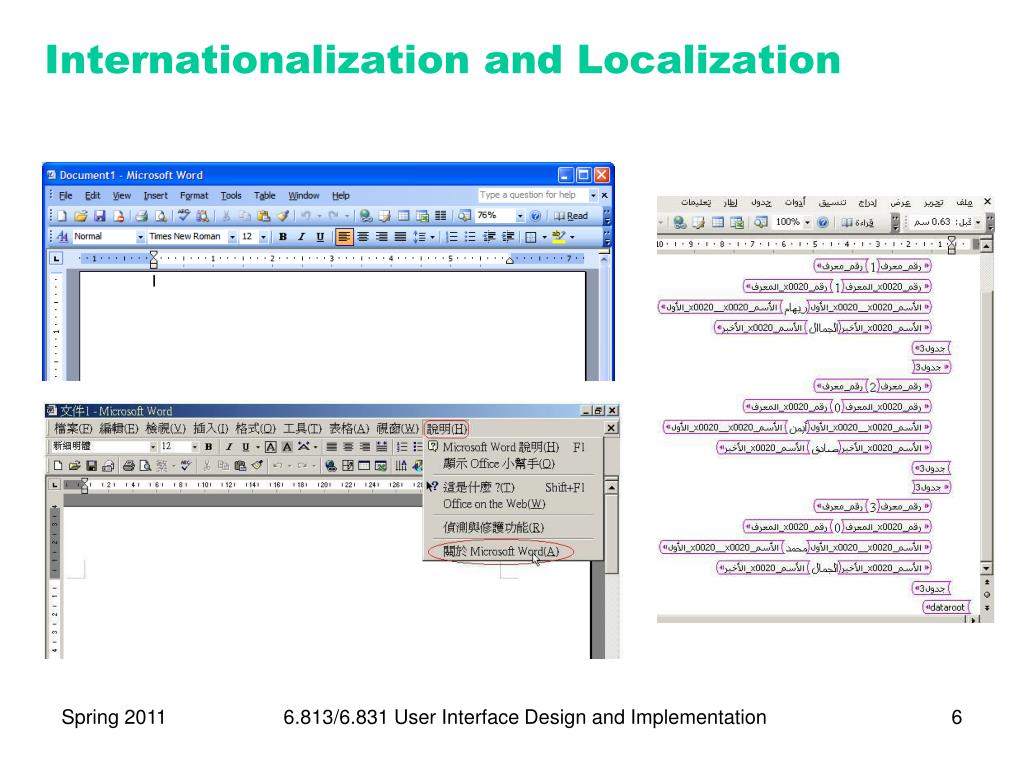Click Numbering list icon in English Word
Image resolution: width=1024 pixels, height=768 pixels.
451,236
